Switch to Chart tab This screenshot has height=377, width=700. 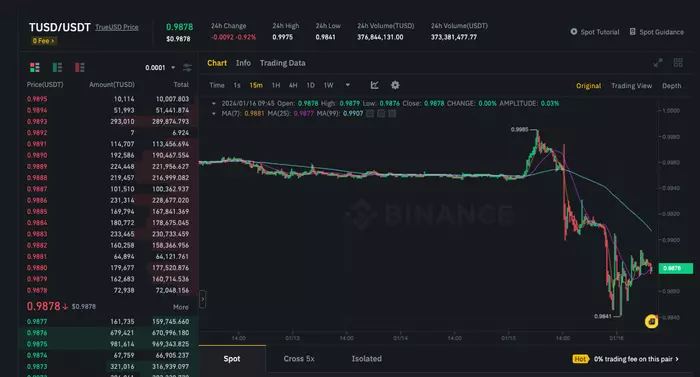tap(217, 63)
